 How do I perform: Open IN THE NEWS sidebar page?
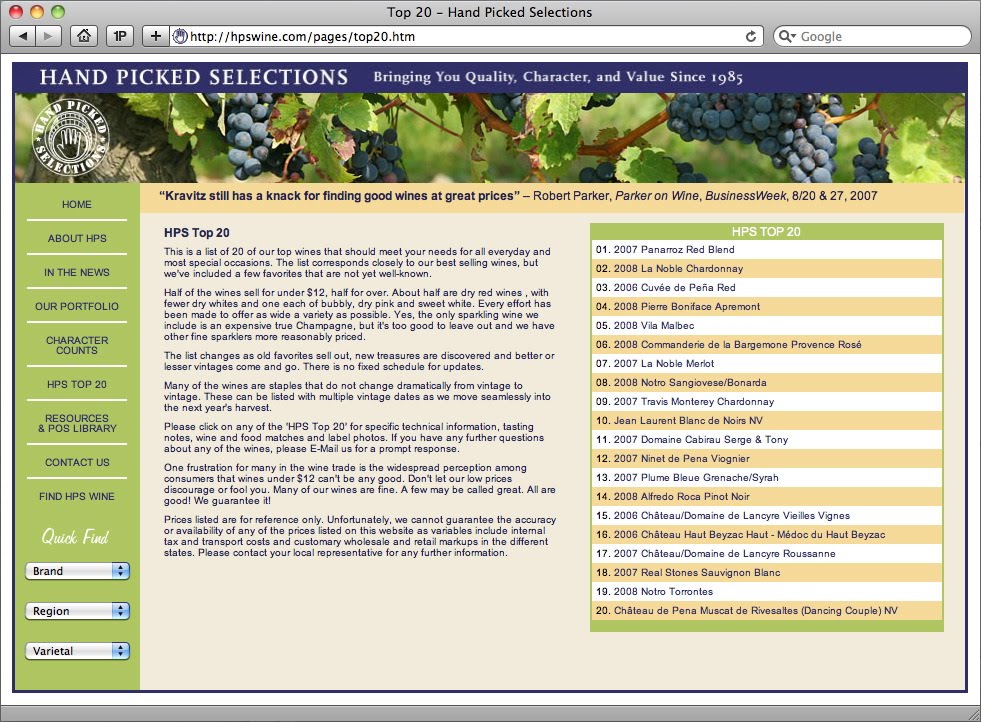(76, 272)
